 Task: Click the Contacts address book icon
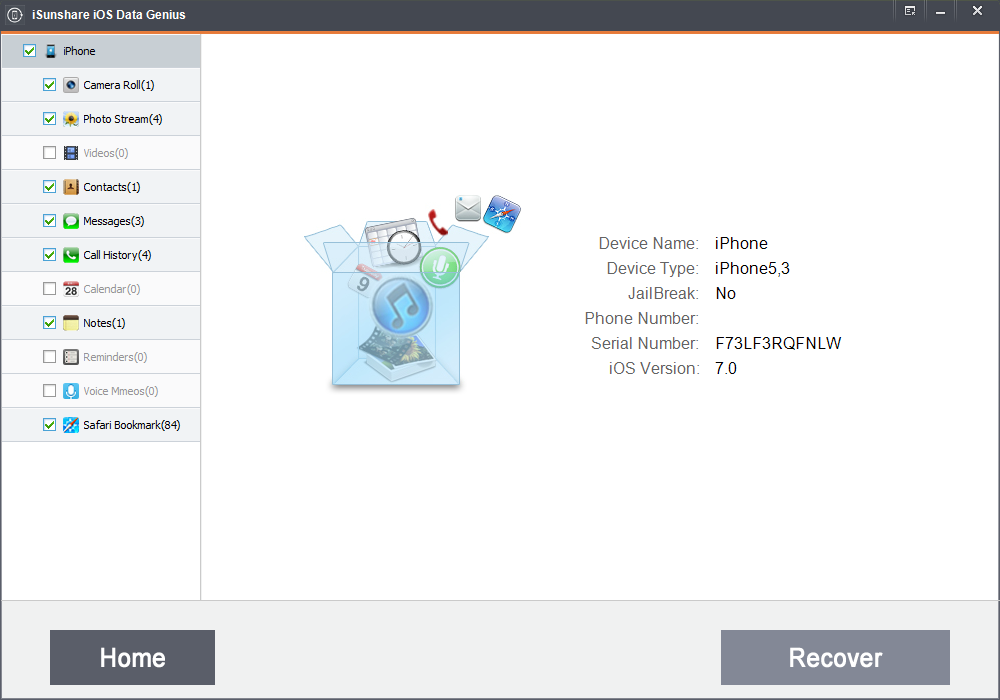point(71,187)
